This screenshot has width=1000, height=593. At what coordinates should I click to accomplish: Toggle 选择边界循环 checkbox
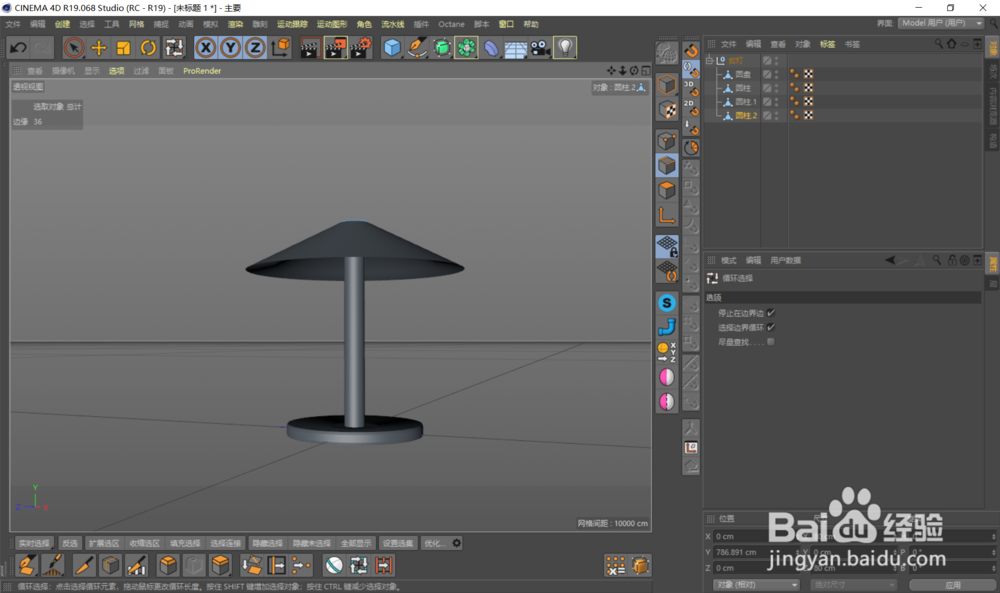coord(770,327)
